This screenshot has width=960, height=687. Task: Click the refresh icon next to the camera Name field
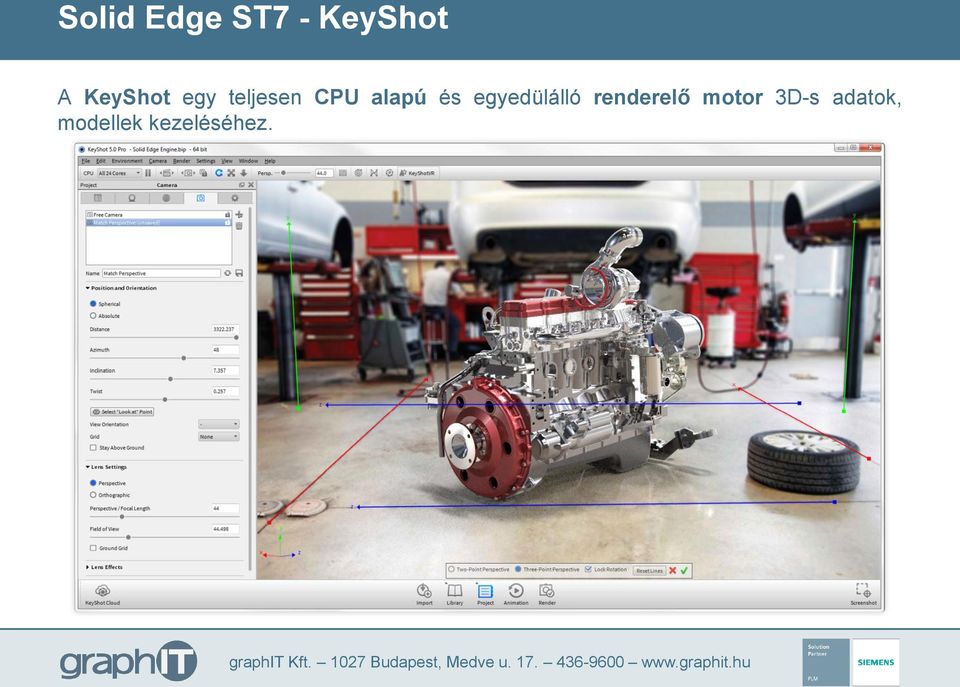[x=227, y=273]
